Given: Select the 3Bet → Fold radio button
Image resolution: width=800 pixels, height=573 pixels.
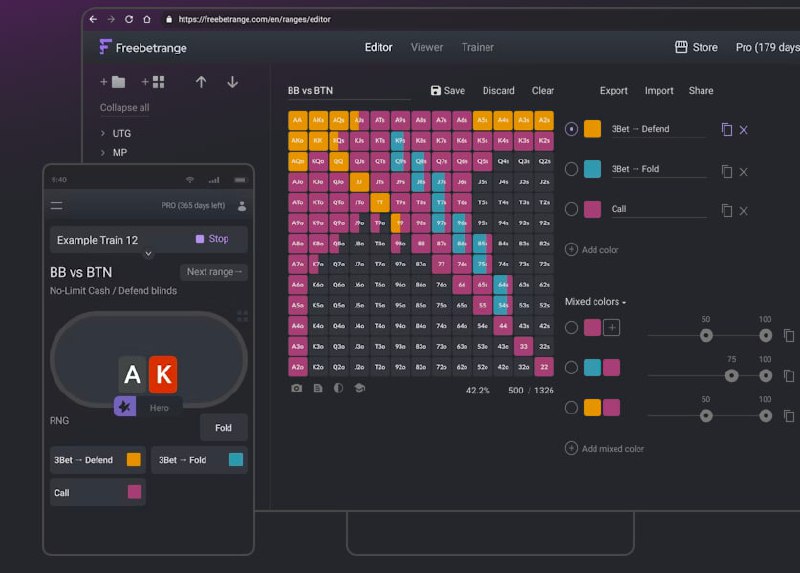Looking at the screenshot, I should click(571, 169).
